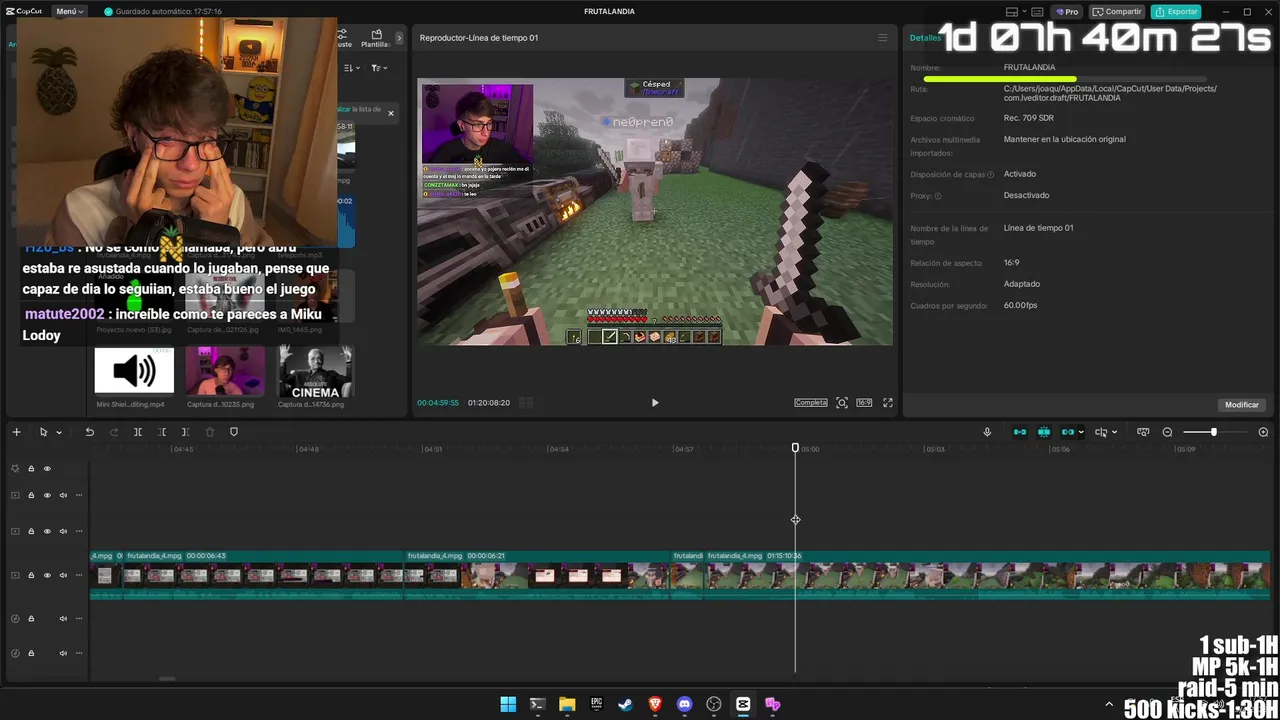Fit the timeline to window with zoom-fit icon
Viewport: 1280px width, 720px height.
pyautogui.click(x=1143, y=432)
